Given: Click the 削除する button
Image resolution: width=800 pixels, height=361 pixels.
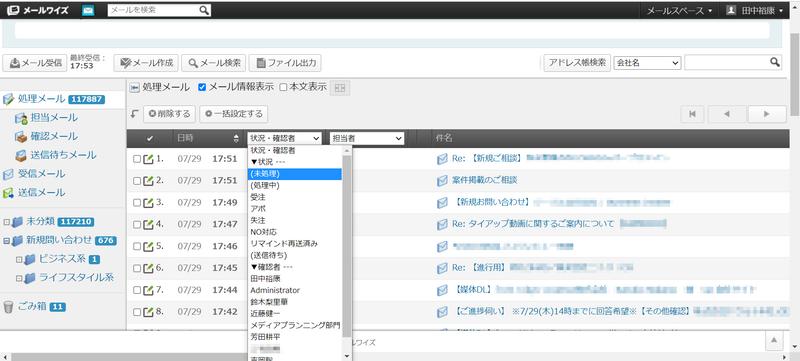Looking at the screenshot, I should pos(169,114).
